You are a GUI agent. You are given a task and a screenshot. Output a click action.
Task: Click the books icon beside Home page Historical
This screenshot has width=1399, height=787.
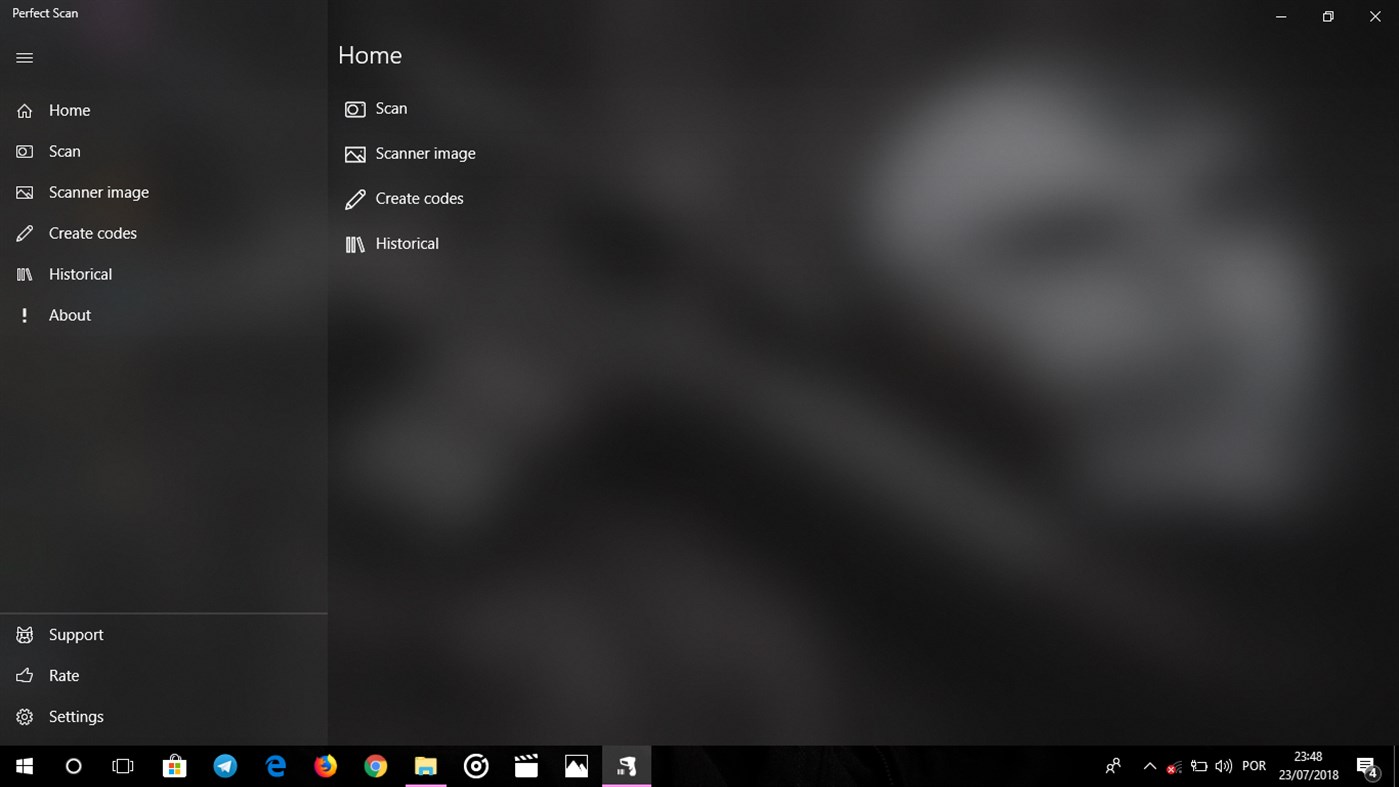point(355,244)
